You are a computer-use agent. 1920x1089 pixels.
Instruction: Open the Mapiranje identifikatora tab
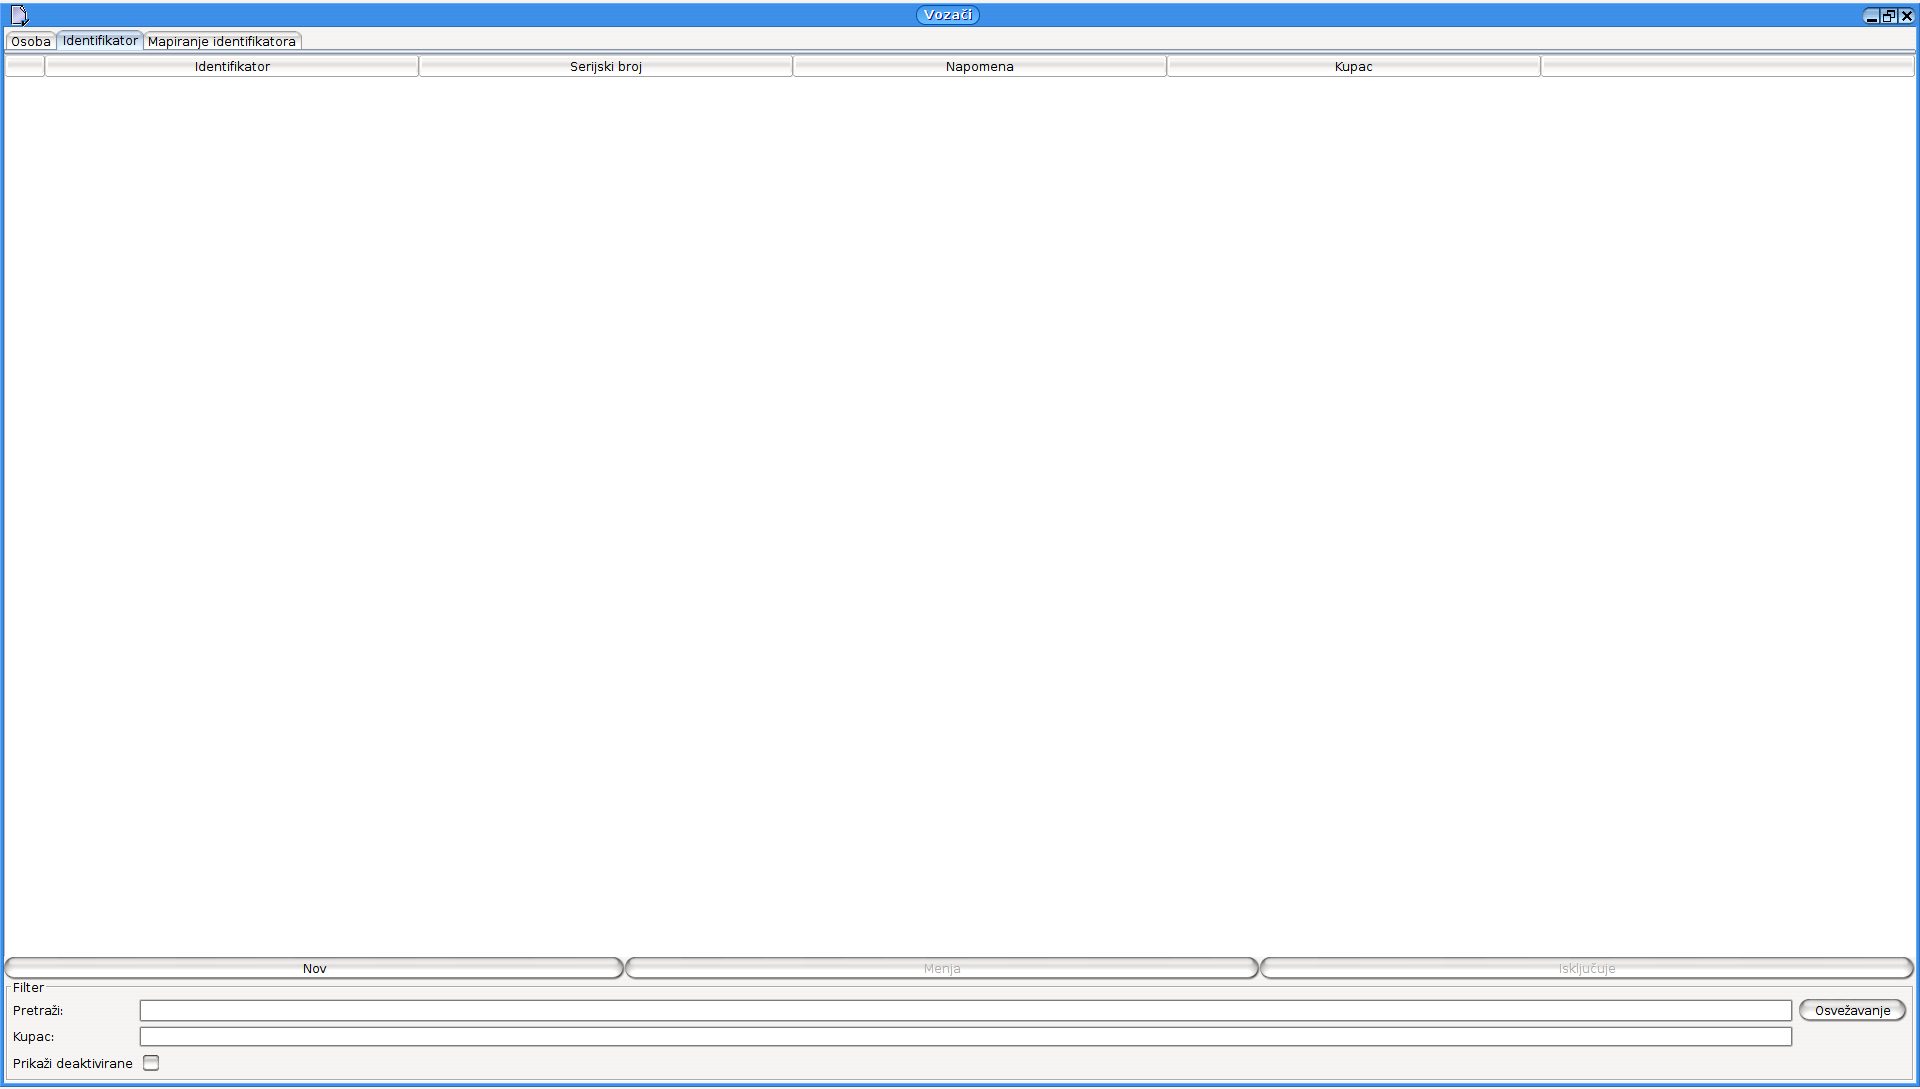221,41
